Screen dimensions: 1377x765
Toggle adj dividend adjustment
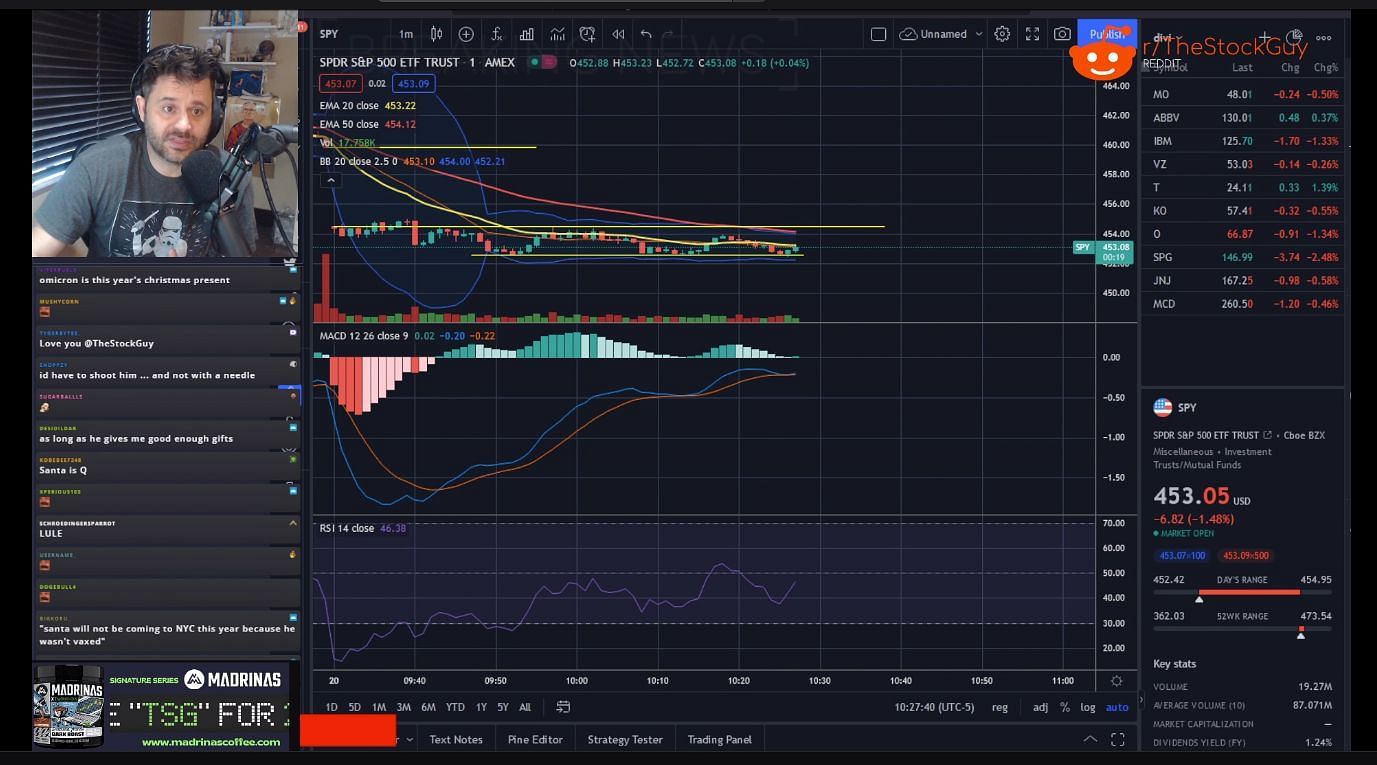pyautogui.click(x=1040, y=707)
